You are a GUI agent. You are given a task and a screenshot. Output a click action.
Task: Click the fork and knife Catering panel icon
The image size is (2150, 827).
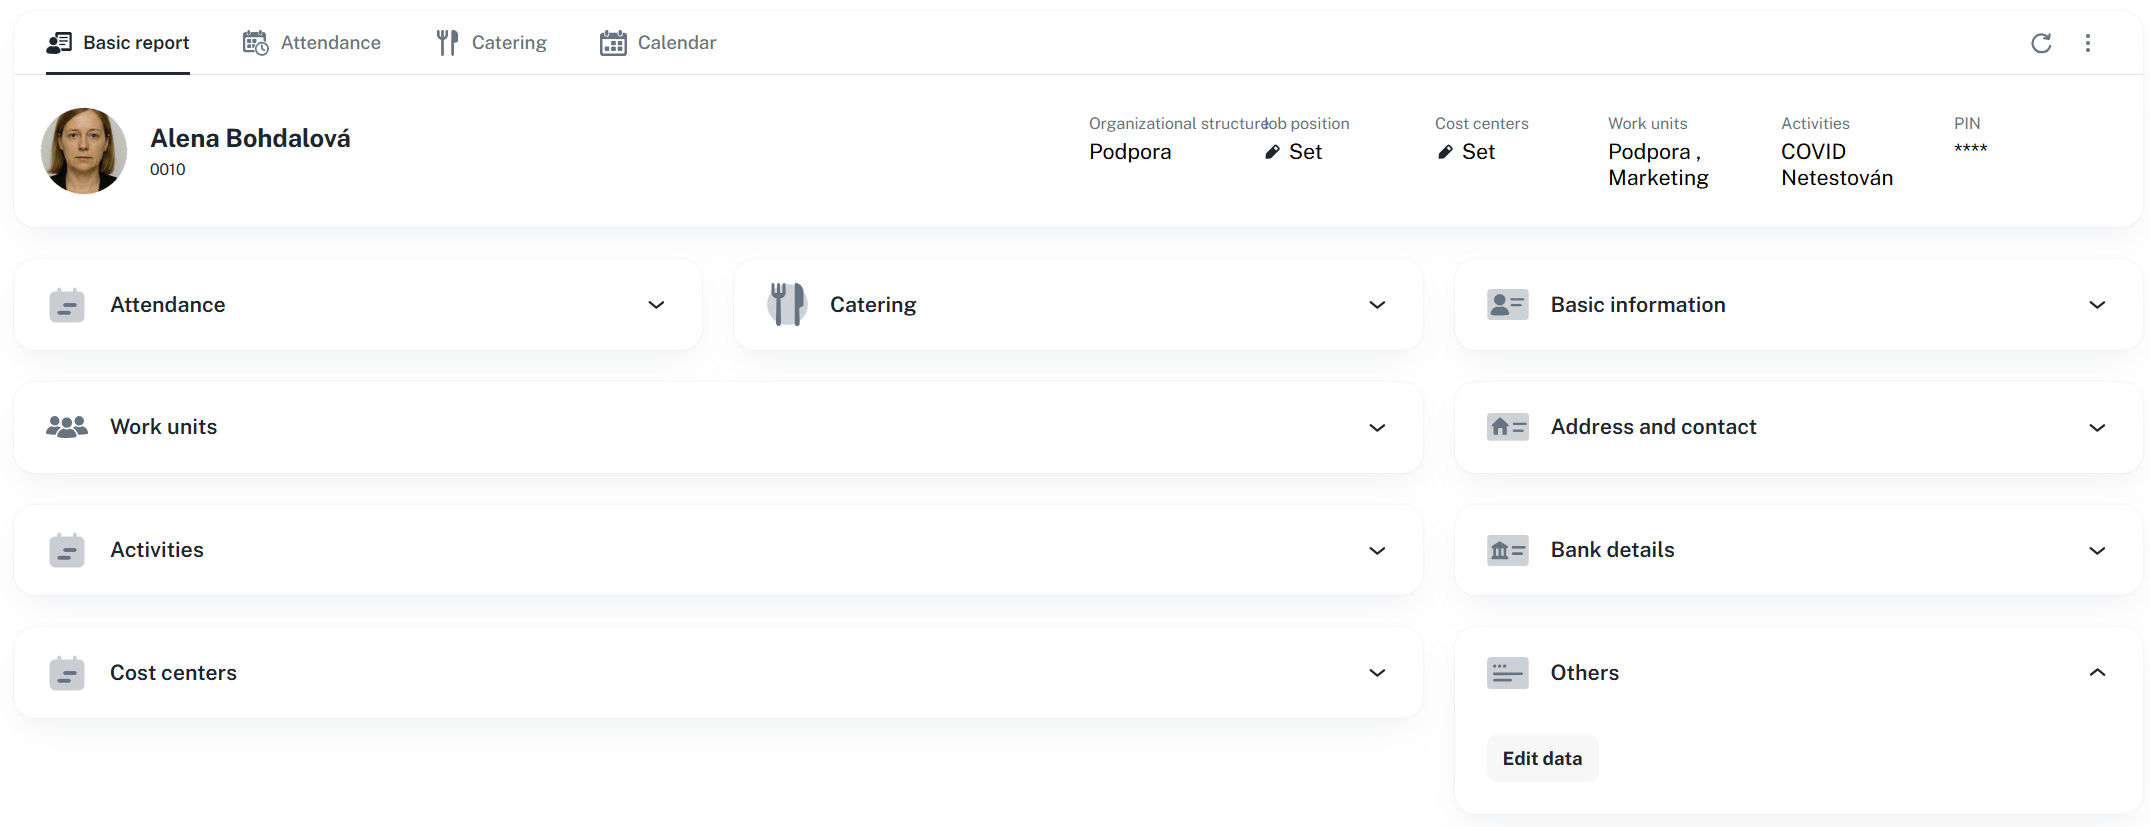787,304
